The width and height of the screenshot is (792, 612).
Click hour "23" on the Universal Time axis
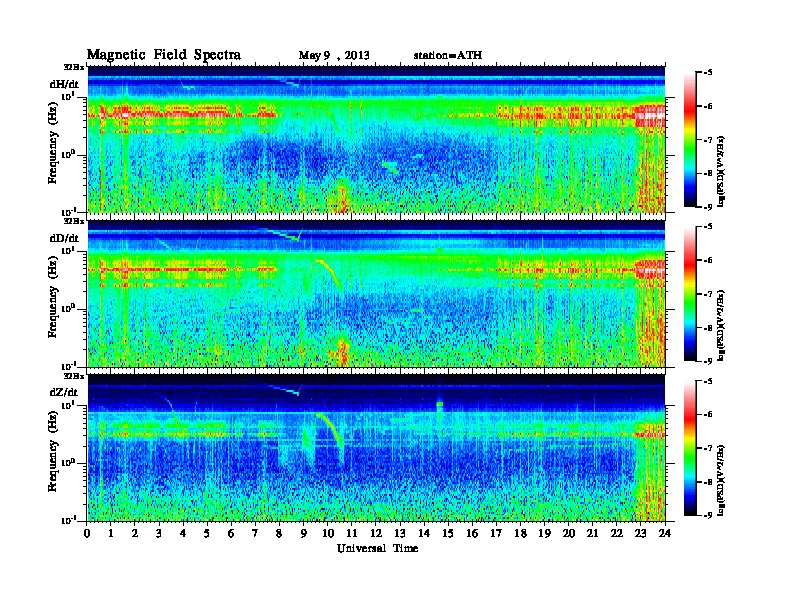click(x=641, y=533)
